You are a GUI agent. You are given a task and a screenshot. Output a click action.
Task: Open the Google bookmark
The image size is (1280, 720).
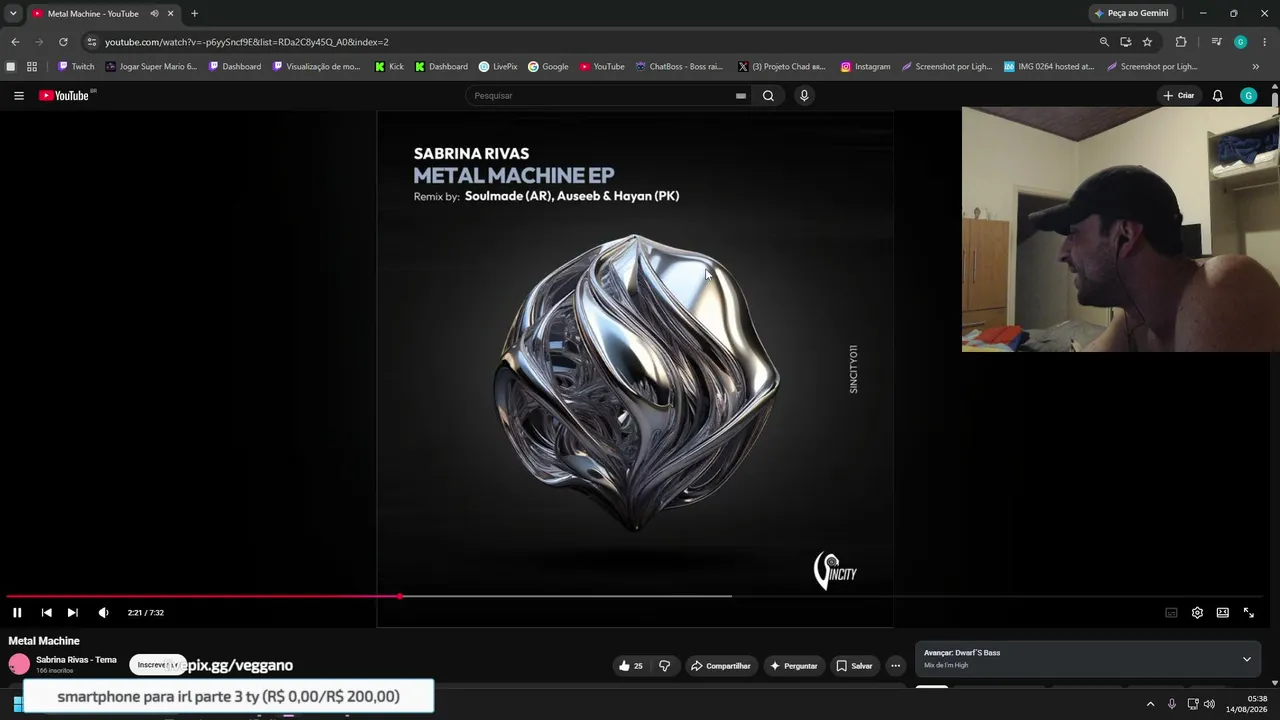(548, 67)
